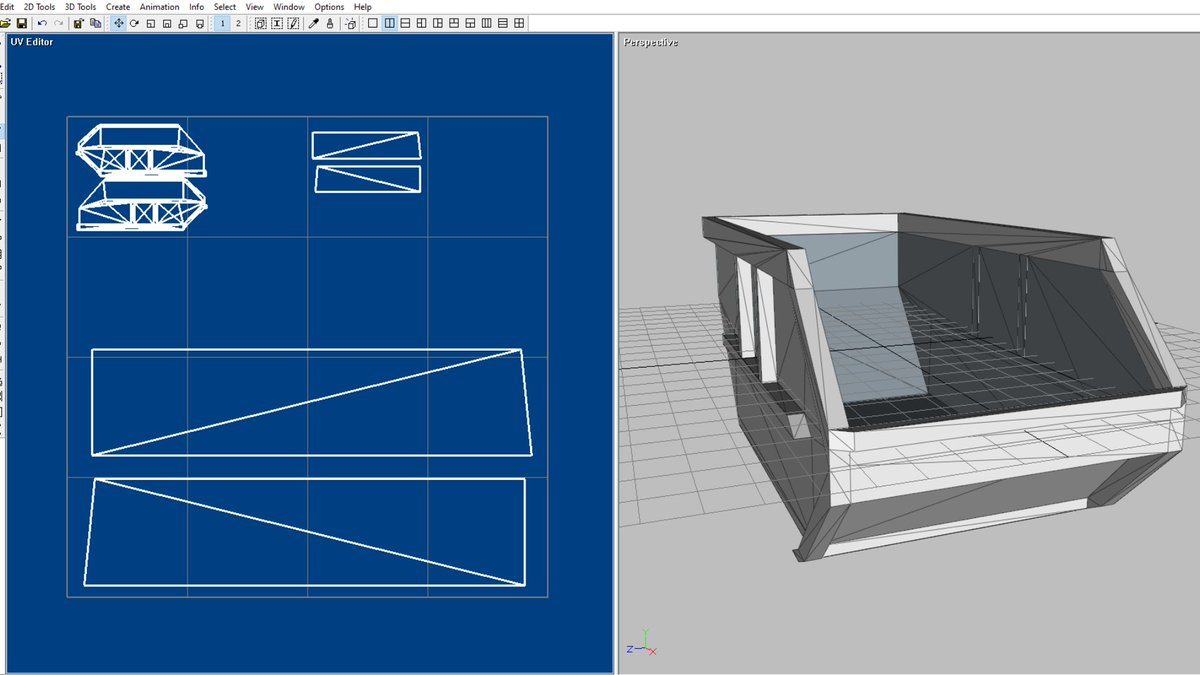Enable the dashed rectangle selection mode icon
Viewport: 1200px width, 675px height.
260,23
